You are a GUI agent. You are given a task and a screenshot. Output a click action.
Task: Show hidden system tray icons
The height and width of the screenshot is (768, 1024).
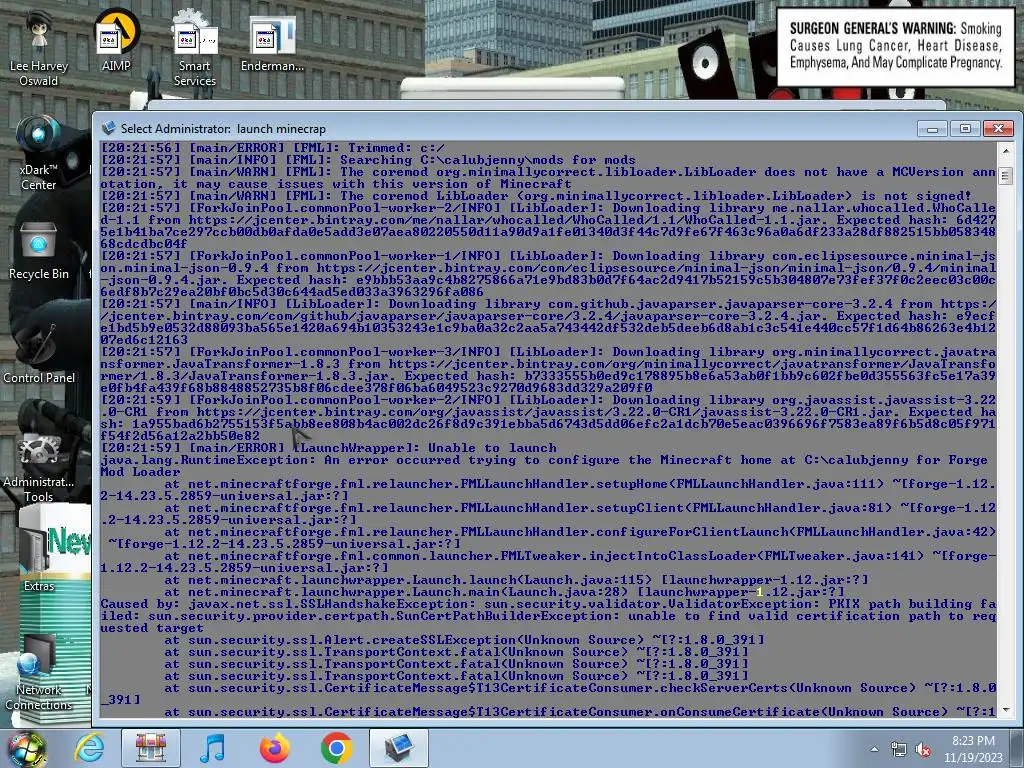874,750
